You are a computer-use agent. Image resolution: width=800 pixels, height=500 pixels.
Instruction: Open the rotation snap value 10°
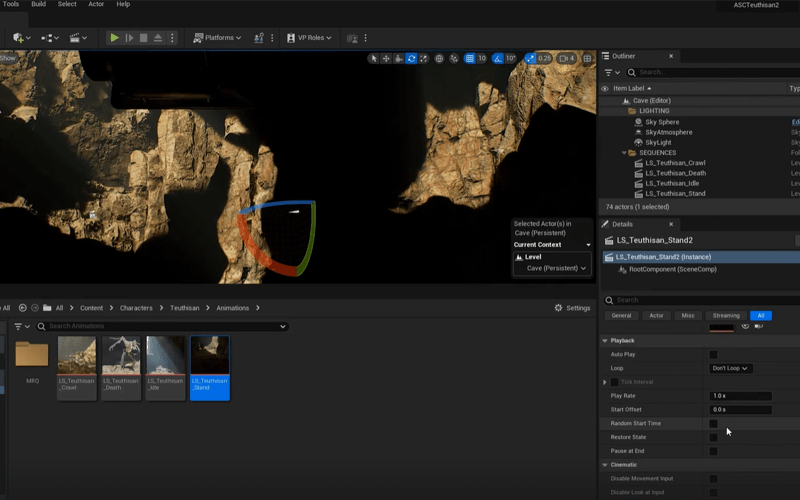coord(511,59)
